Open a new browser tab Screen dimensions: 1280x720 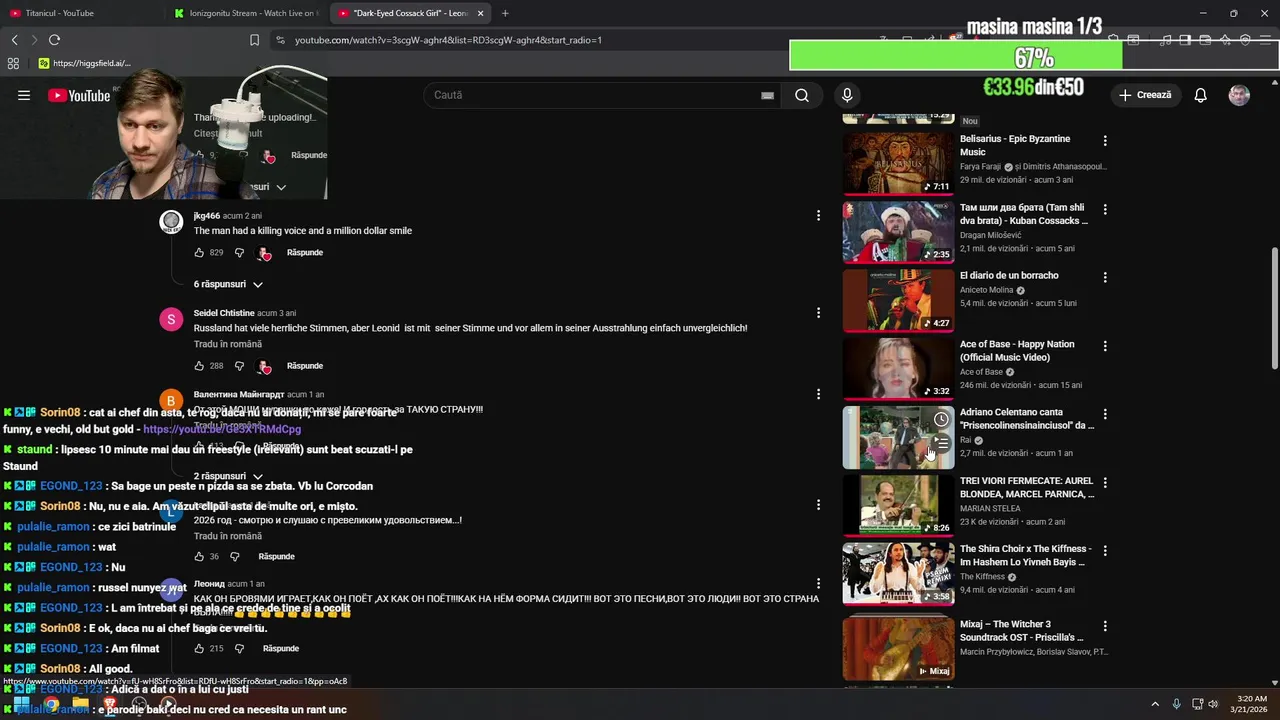(x=505, y=13)
